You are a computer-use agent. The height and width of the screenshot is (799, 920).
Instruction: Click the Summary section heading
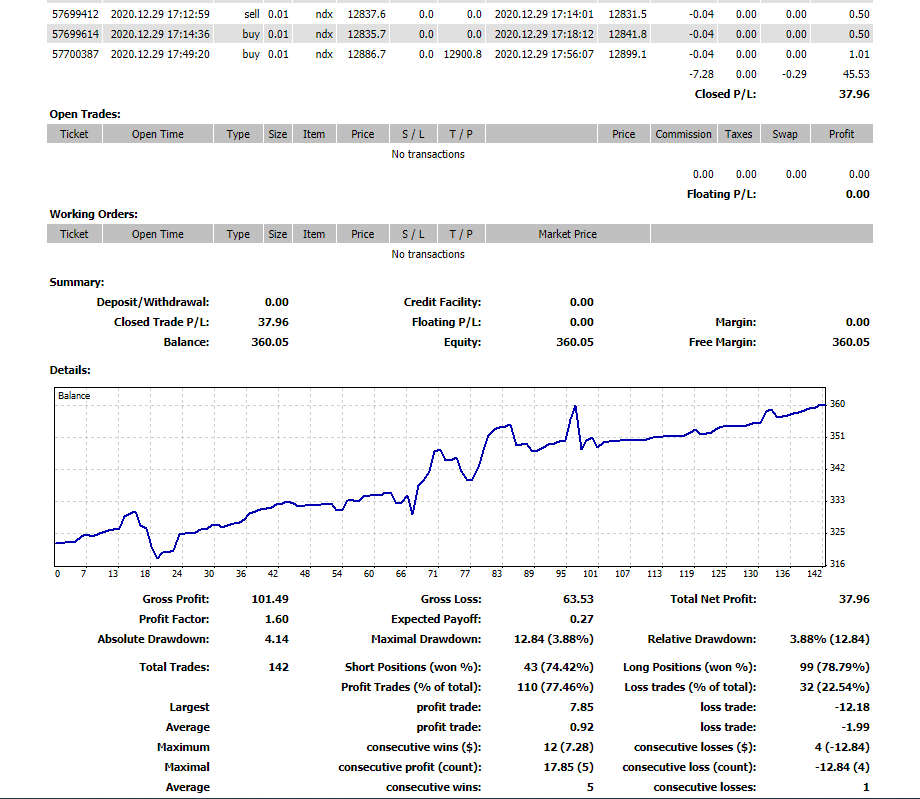click(x=77, y=283)
